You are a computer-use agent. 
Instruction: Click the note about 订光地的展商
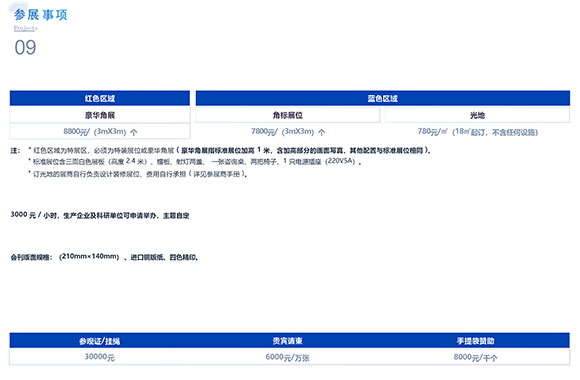point(138,174)
